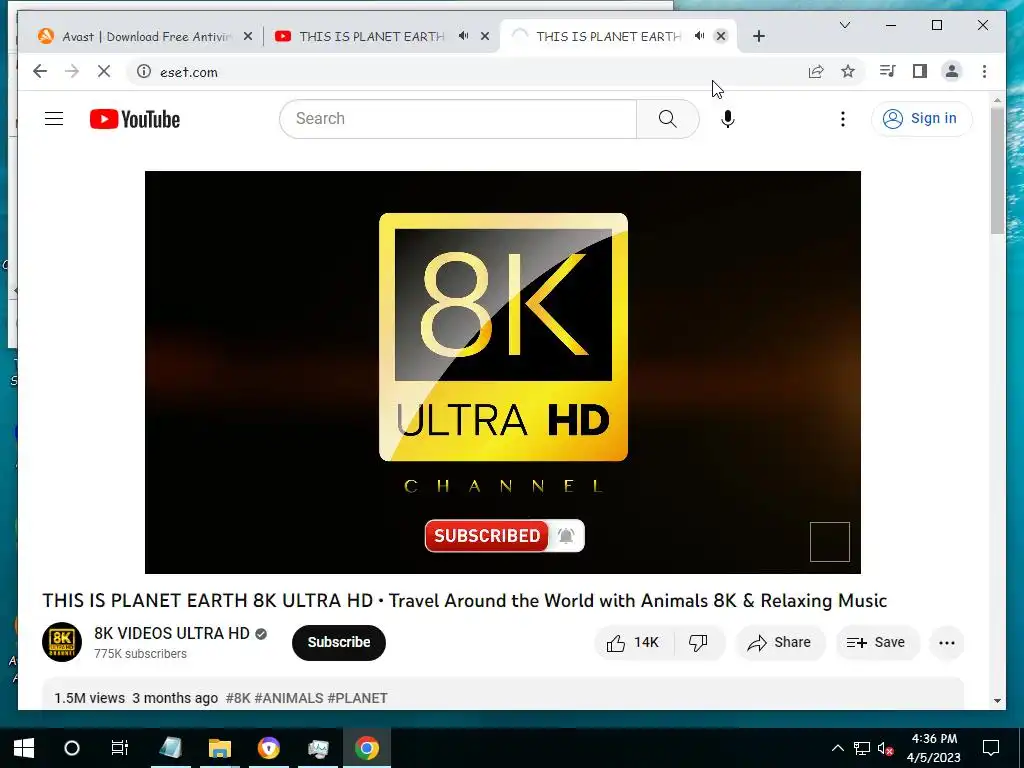Screen dimensions: 1024x768
Task: Open File Explorer from taskbar
Action: 220,748
